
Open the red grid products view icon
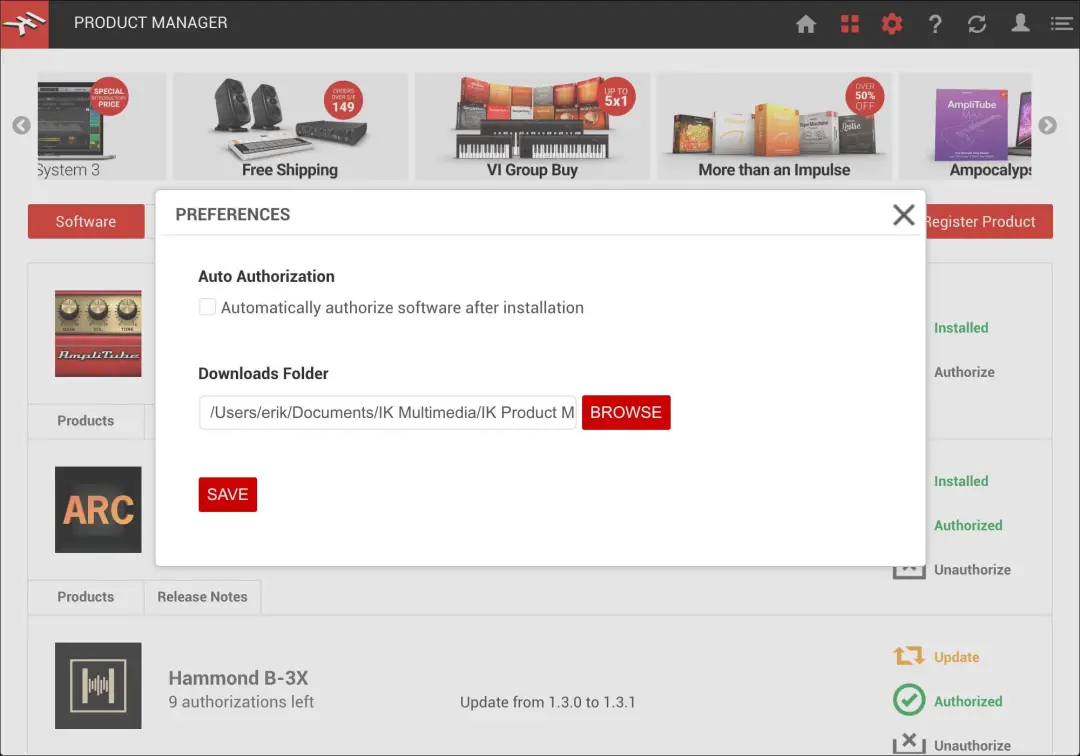point(850,24)
